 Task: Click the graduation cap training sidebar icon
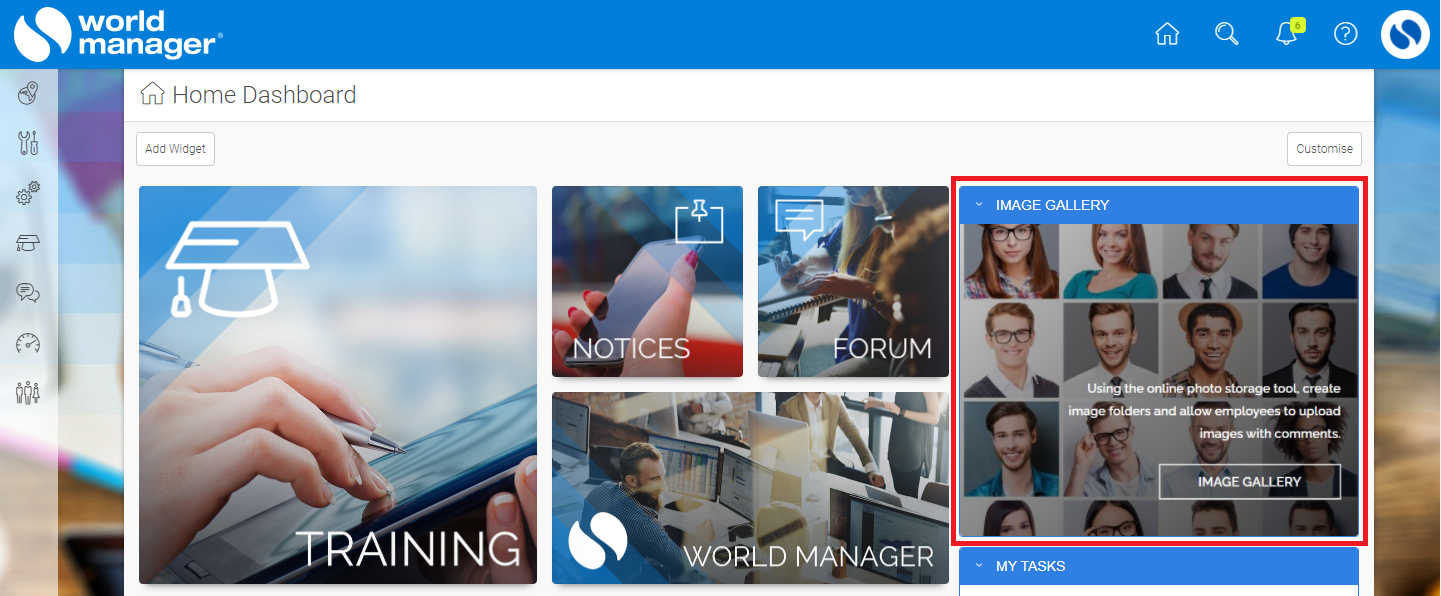(x=27, y=242)
